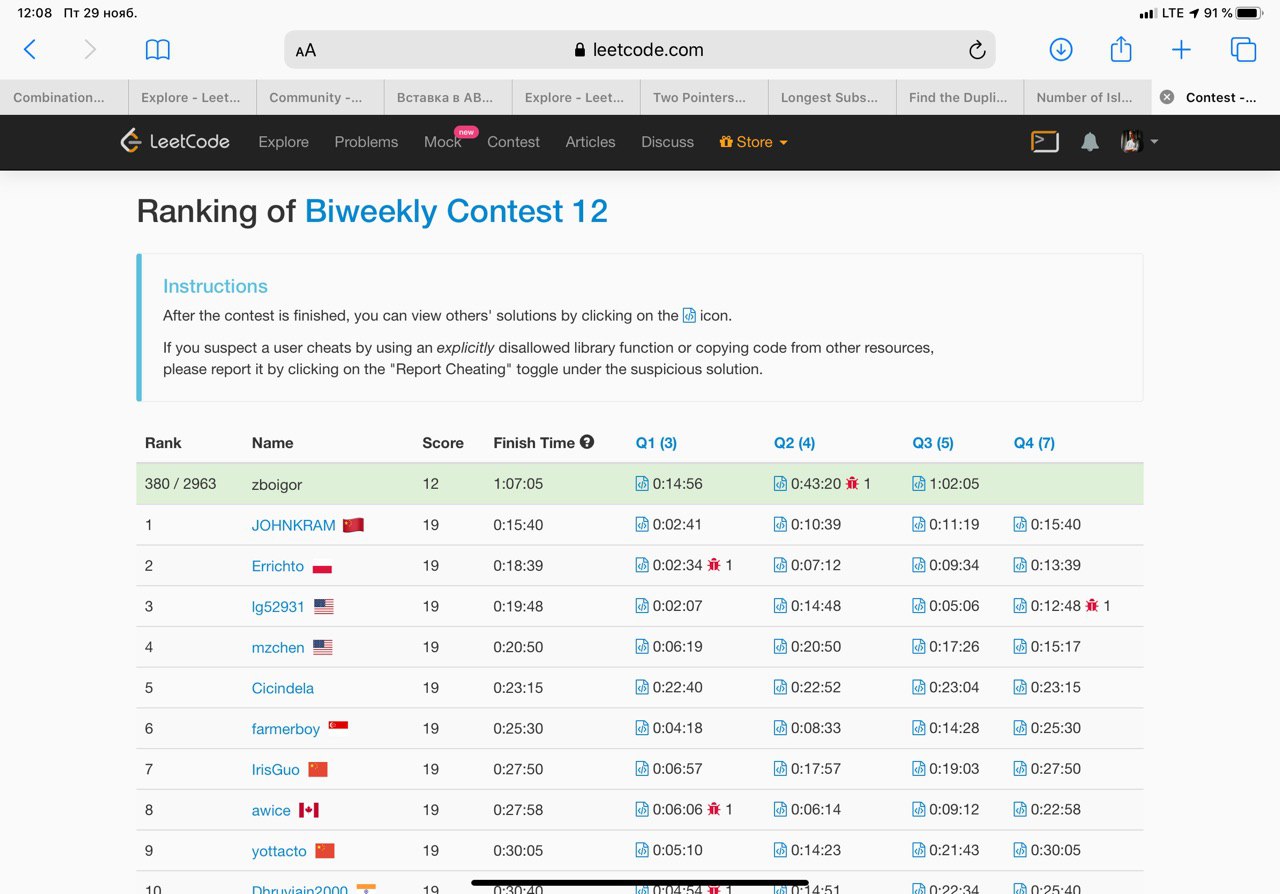View JOHNKRAM's Q1 solution code icon
1280x894 pixels.
tap(642, 524)
